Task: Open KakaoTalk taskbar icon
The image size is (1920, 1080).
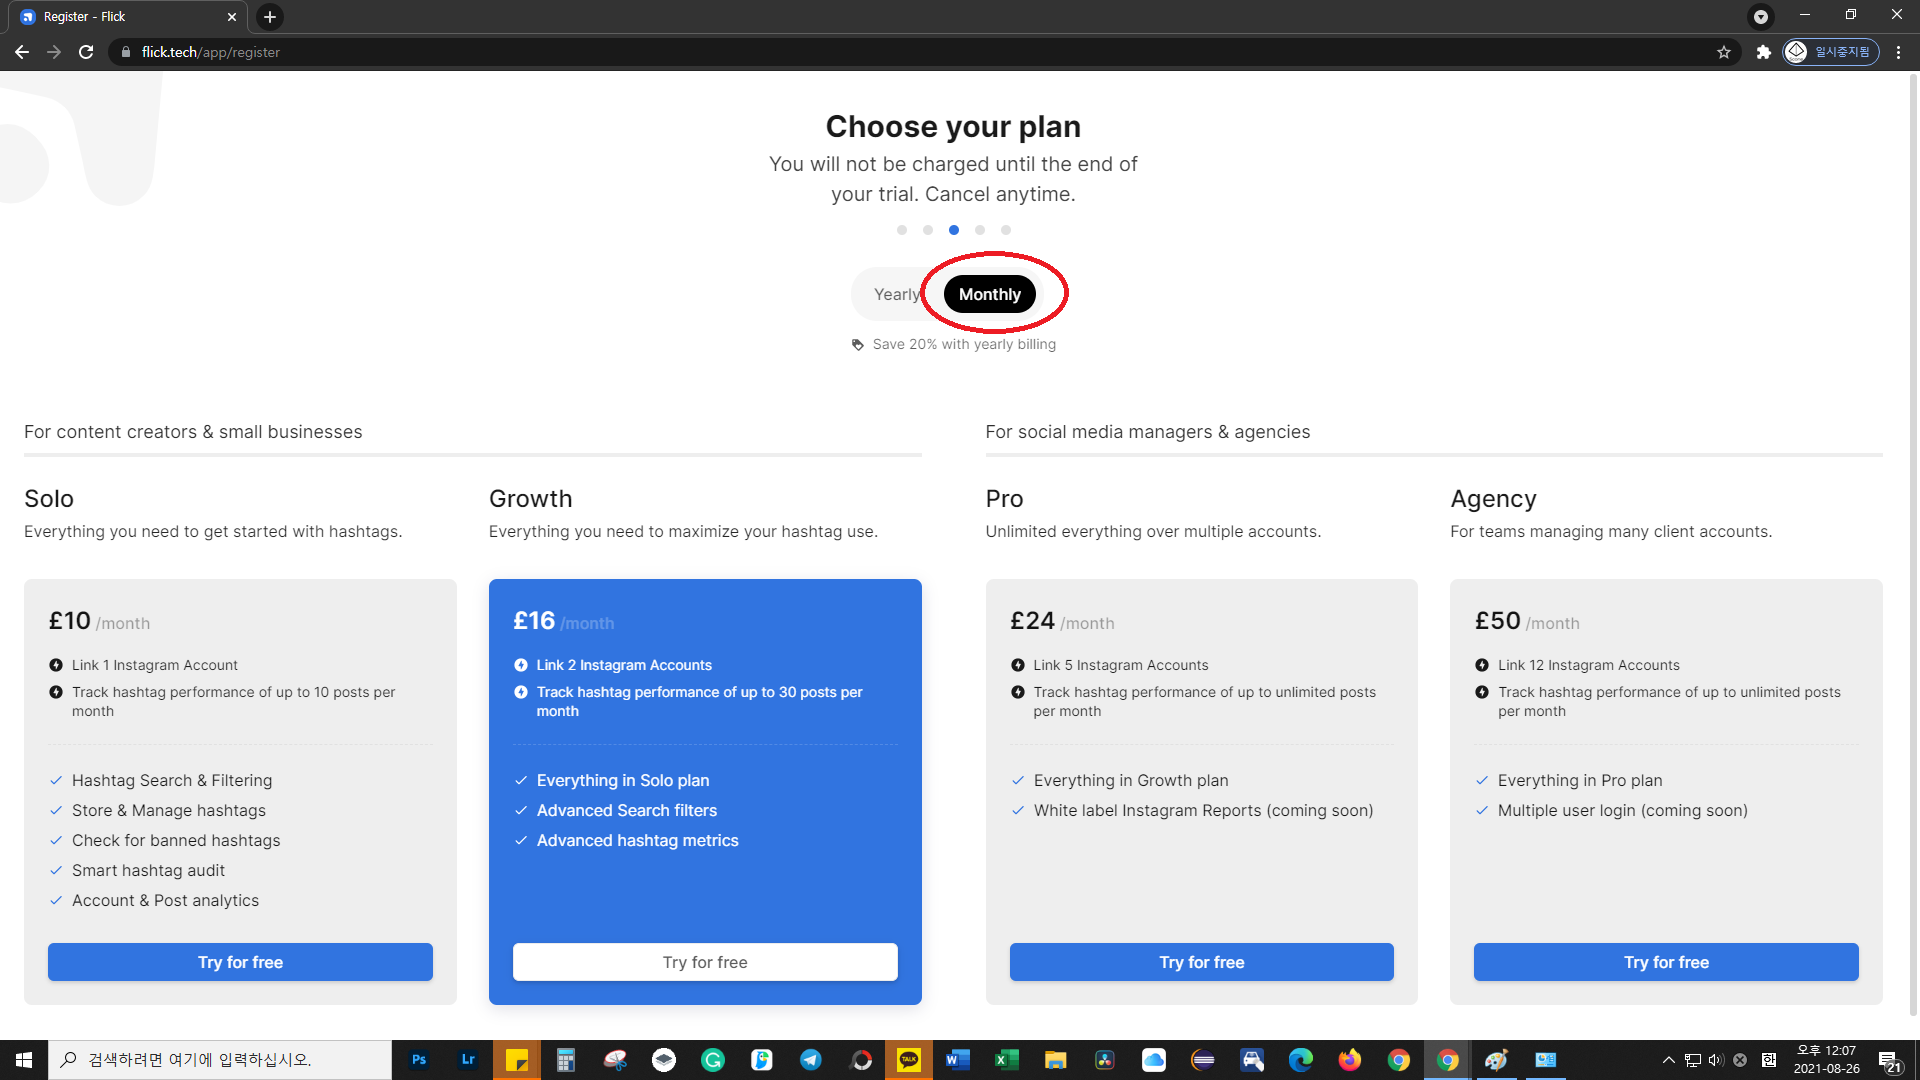Action: point(908,1060)
